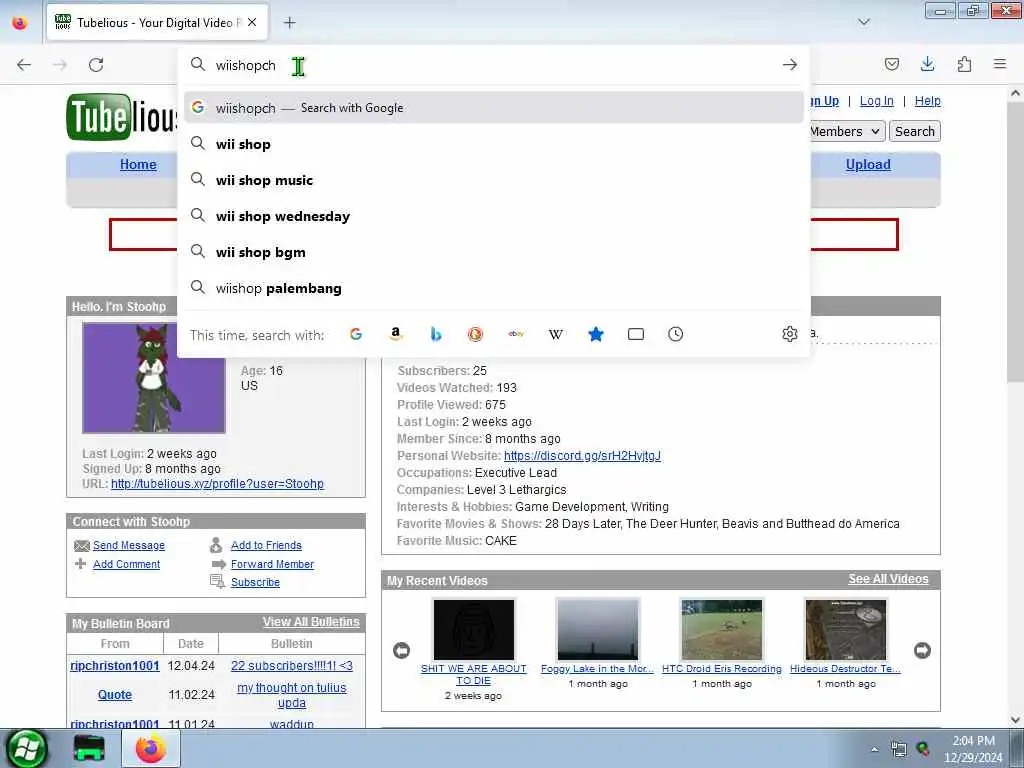Screen dimensions: 1024x768
Task: Open the Firefox hamburger menu
Action: coord(1000,64)
